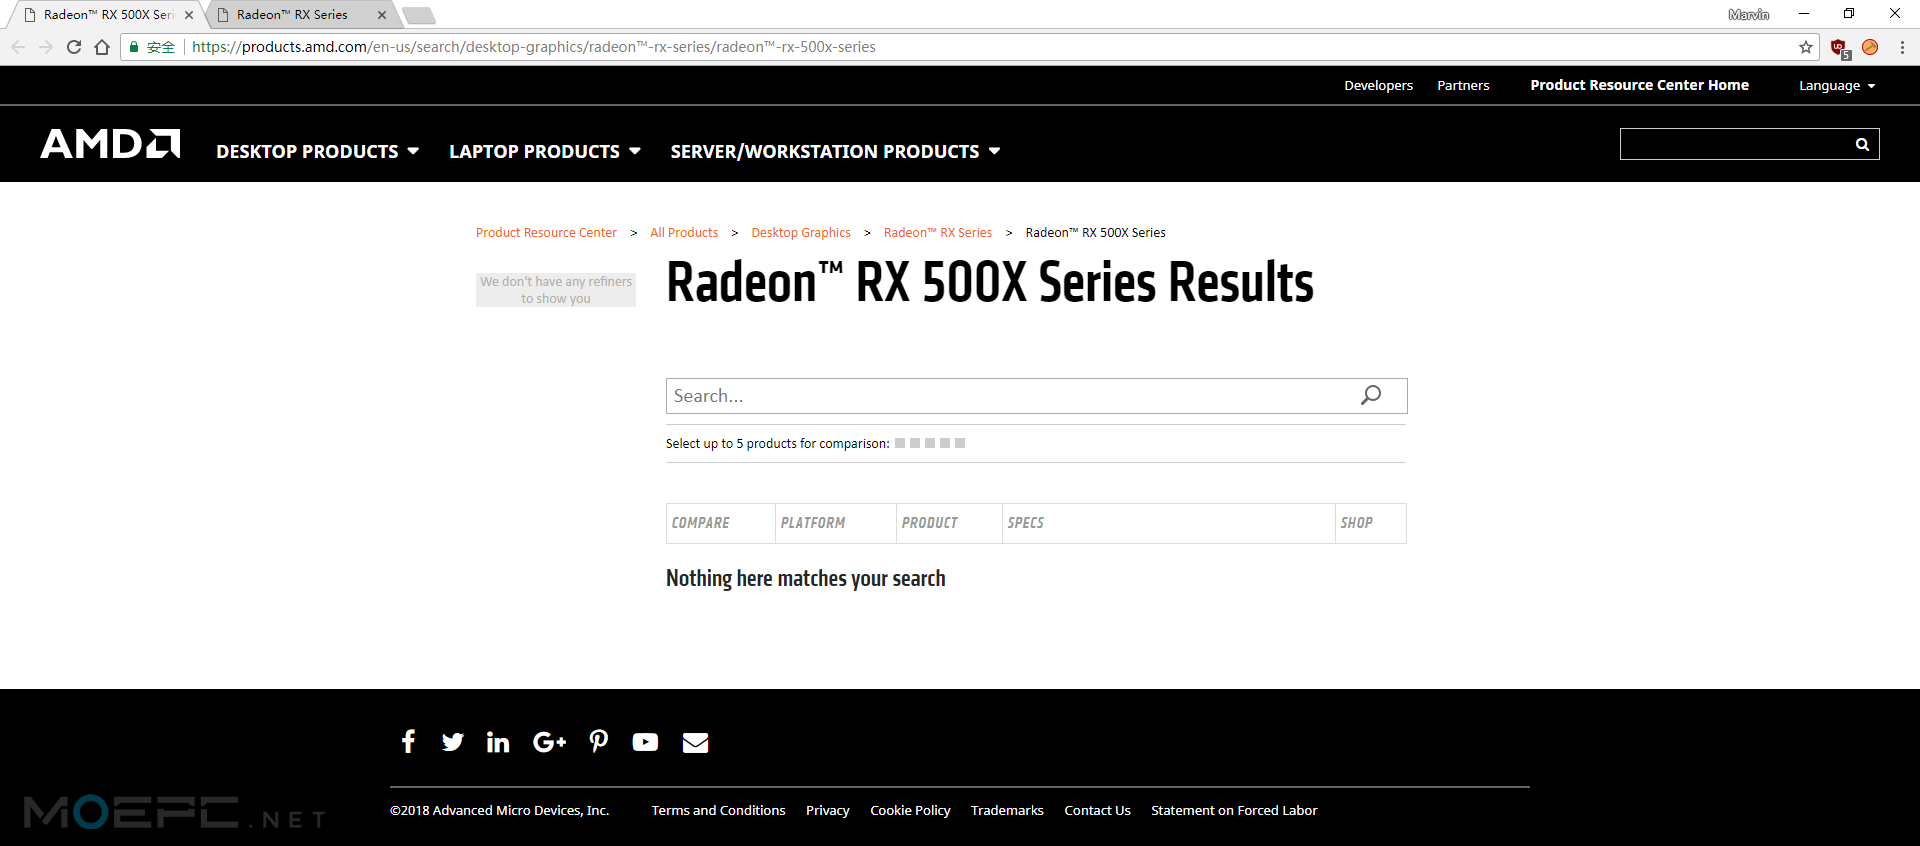Click Desktop Graphics breadcrumb

pos(801,233)
